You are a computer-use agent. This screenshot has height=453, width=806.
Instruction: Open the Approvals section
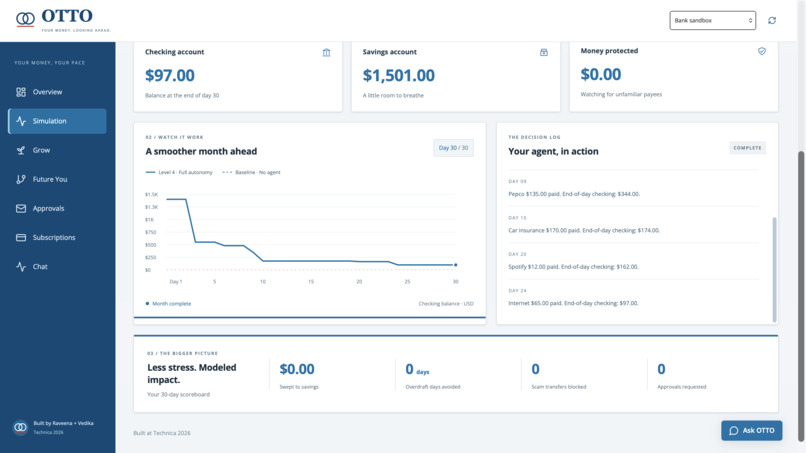(57, 208)
